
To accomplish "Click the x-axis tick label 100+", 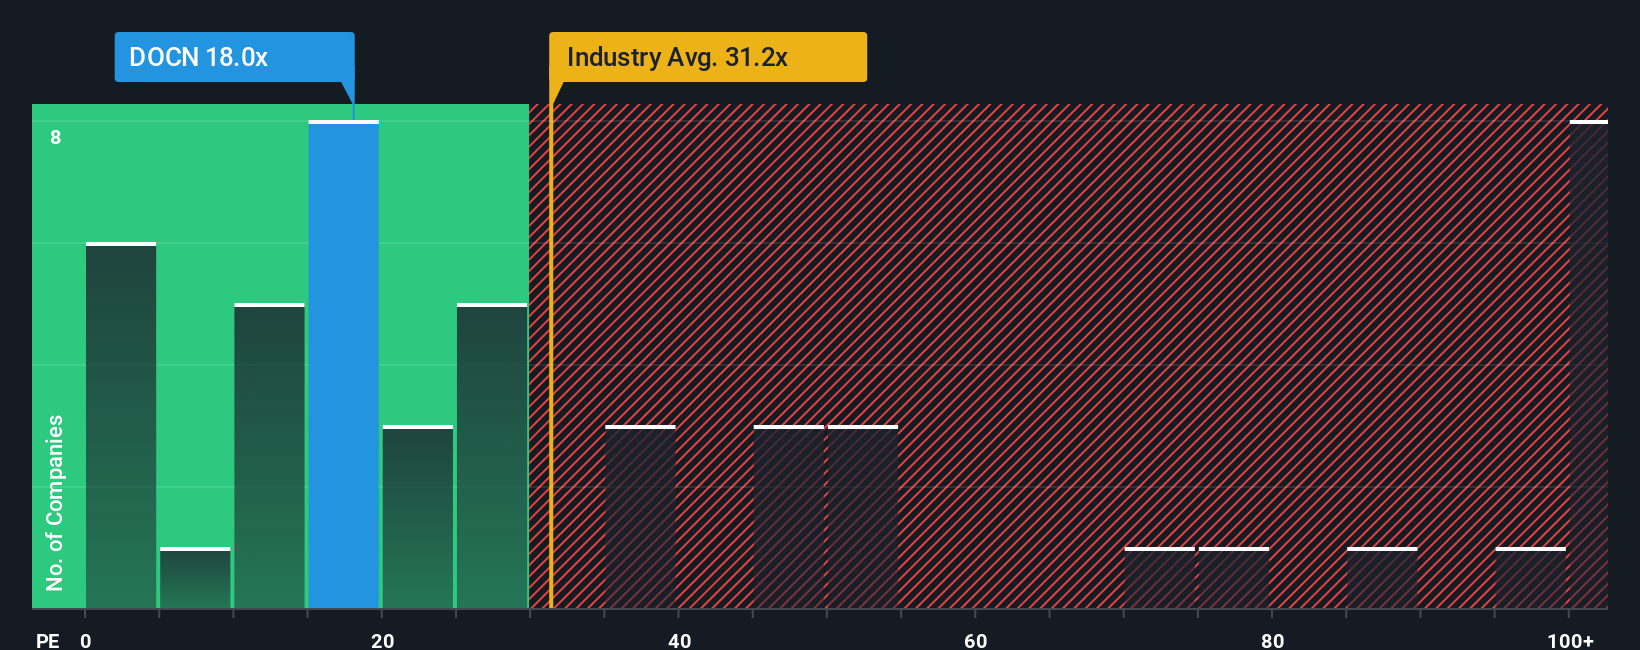I will point(1571,641).
